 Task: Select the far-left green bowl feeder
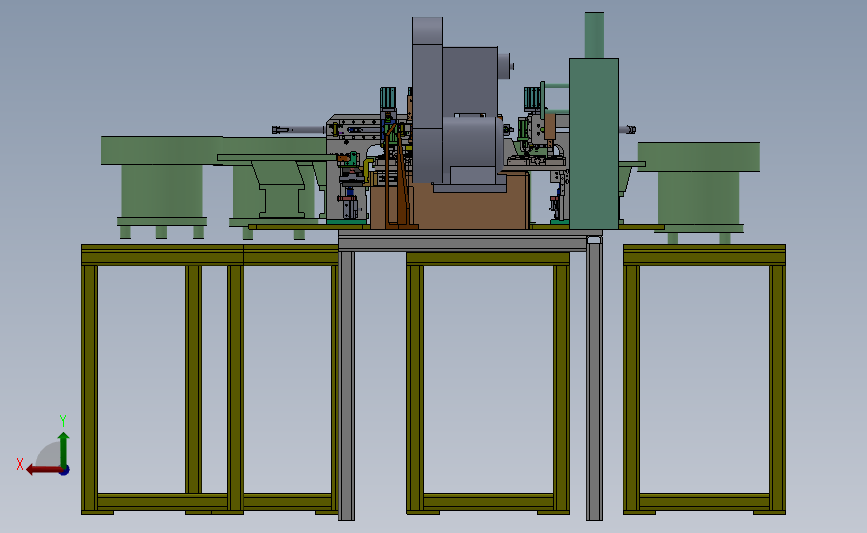click(161, 185)
